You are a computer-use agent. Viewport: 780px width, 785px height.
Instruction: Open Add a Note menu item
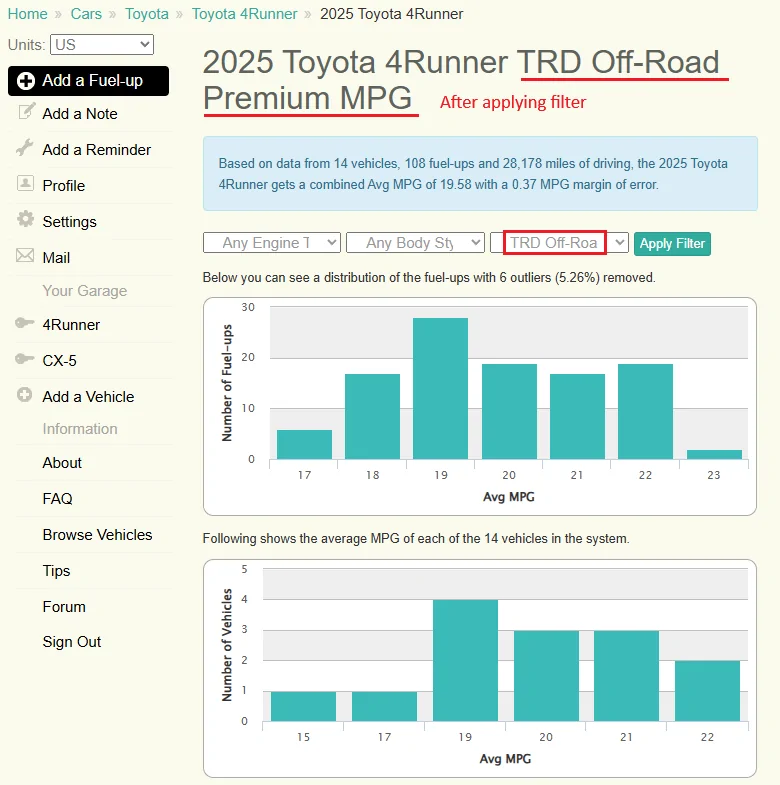80,114
